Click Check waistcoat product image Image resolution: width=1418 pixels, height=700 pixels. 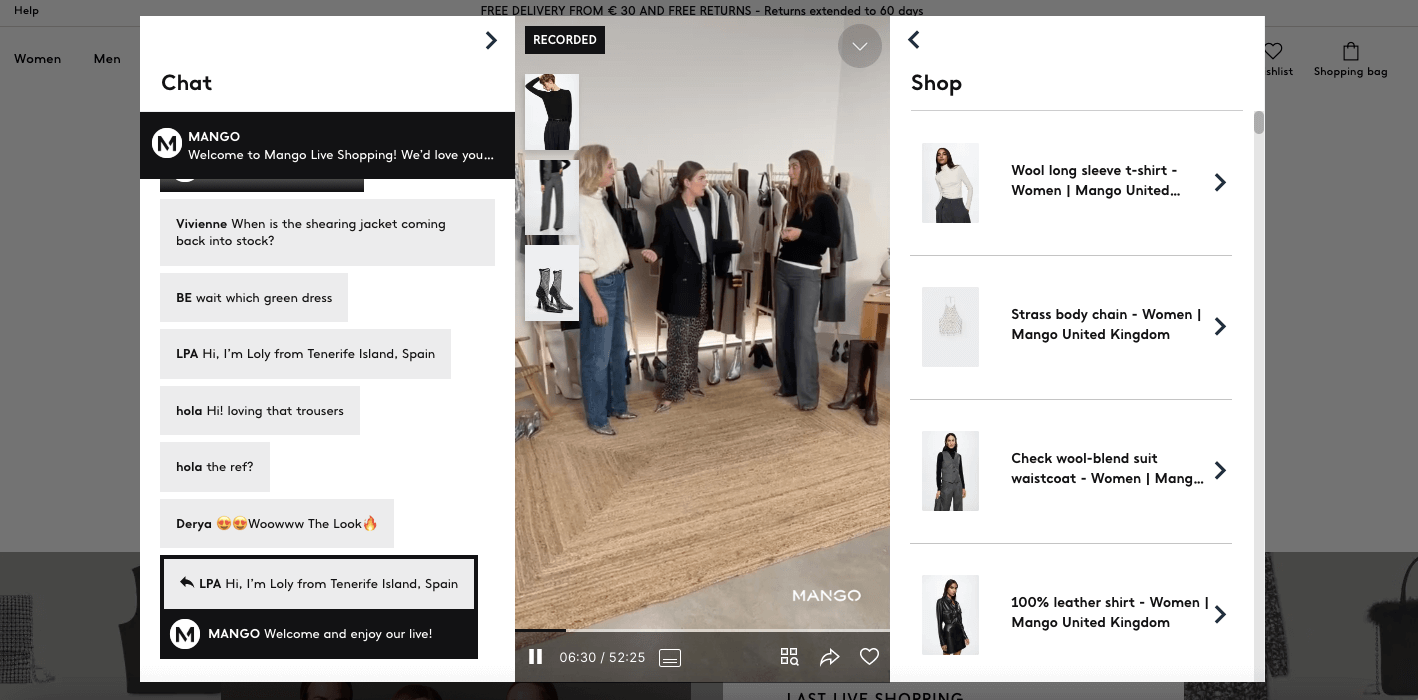(x=950, y=471)
